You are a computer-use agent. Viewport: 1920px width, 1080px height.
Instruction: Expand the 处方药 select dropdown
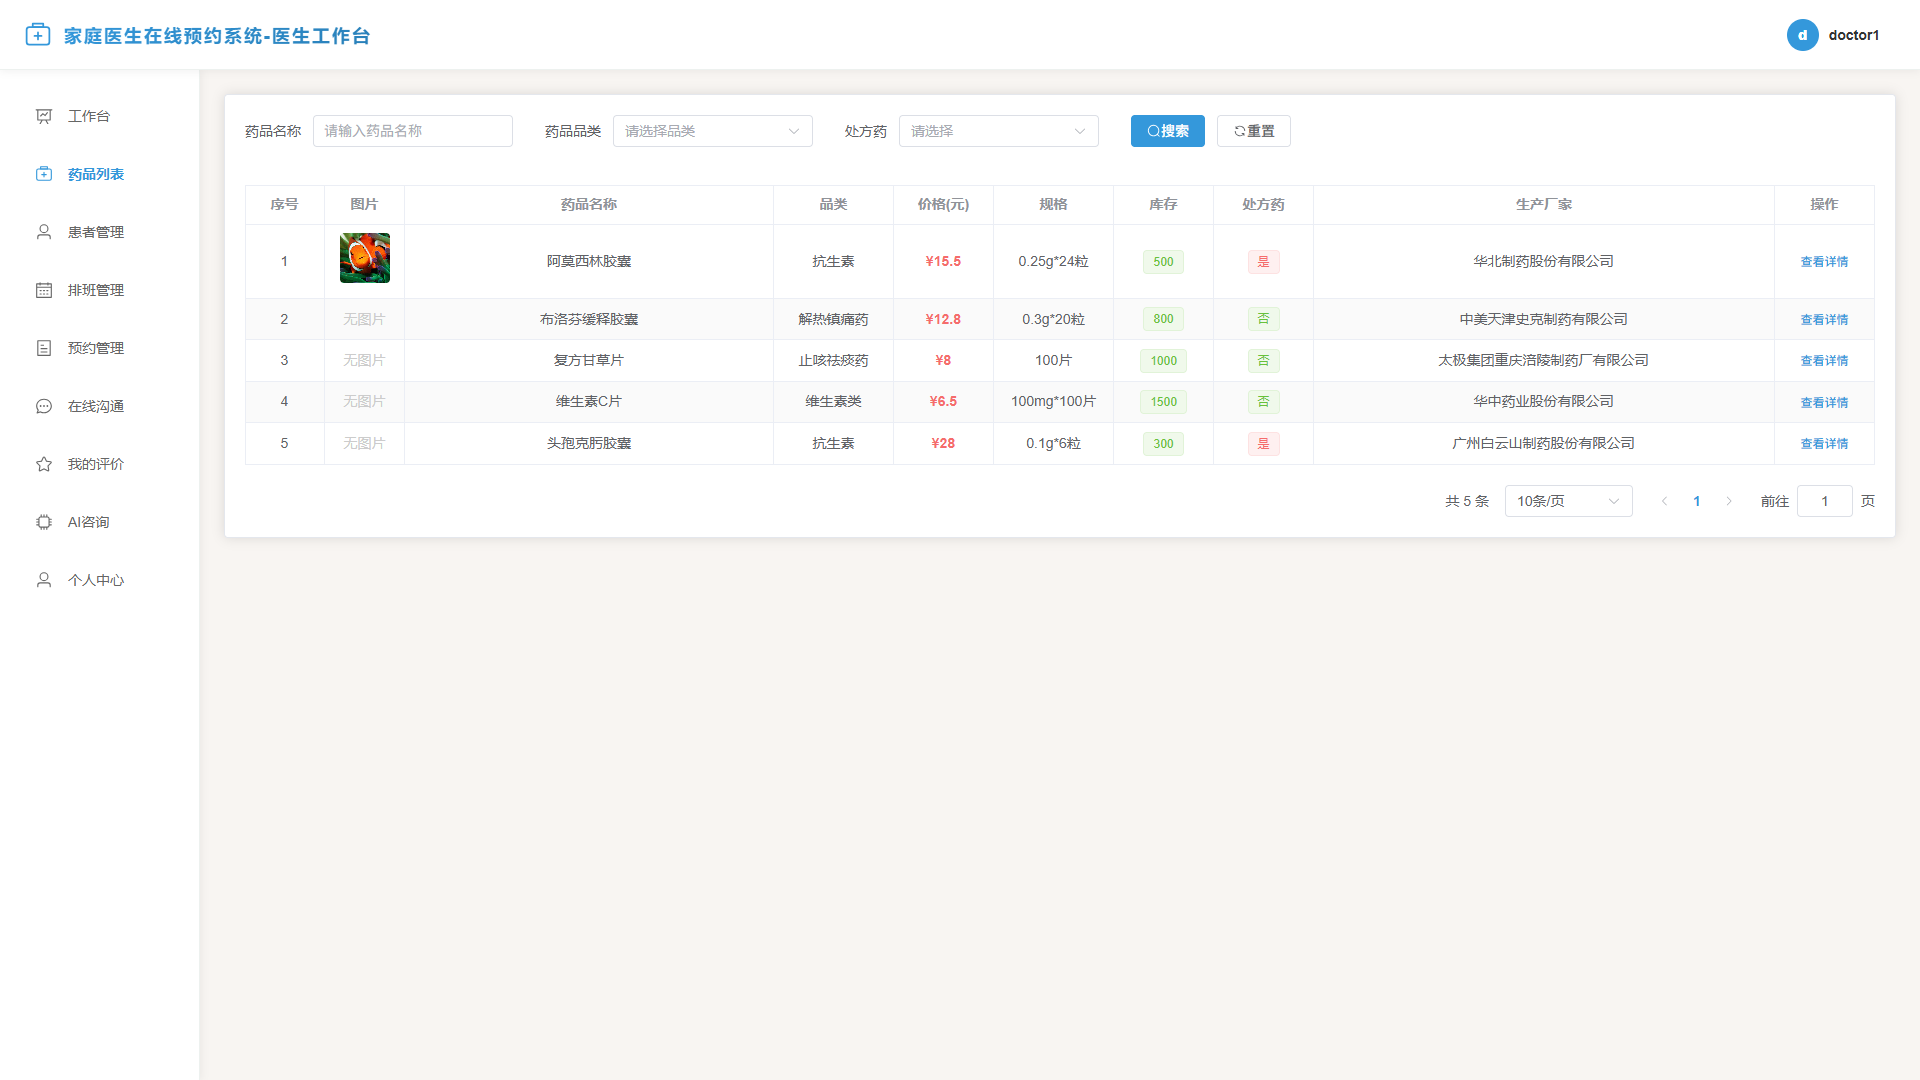pos(998,131)
